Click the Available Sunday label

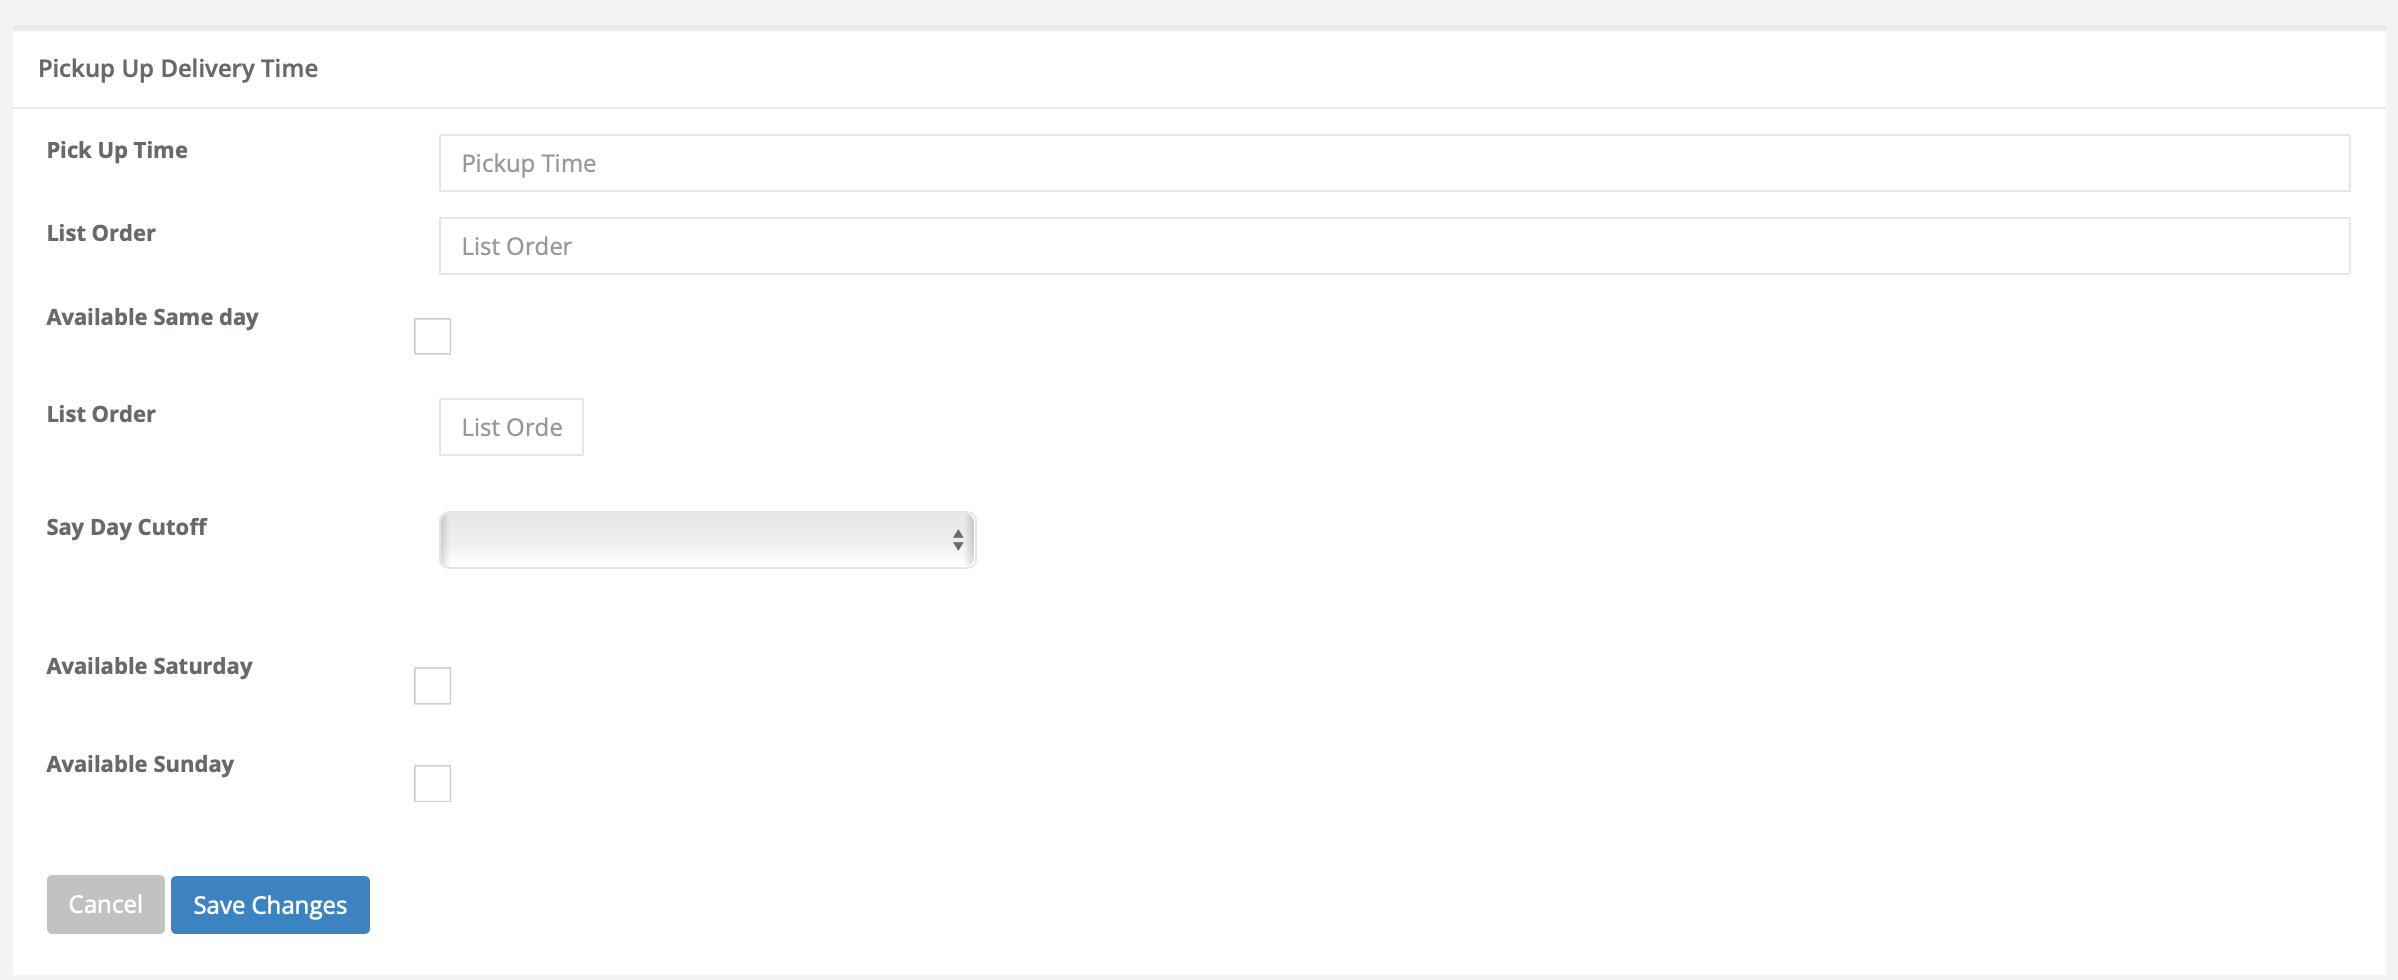(x=140, y=764)
